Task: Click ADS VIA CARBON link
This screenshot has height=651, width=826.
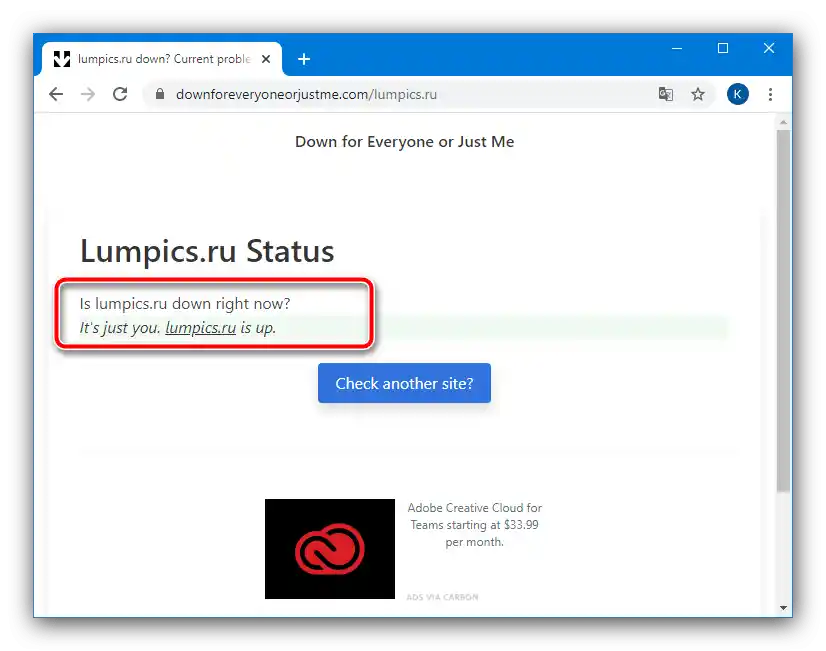Action: point(442,597)
